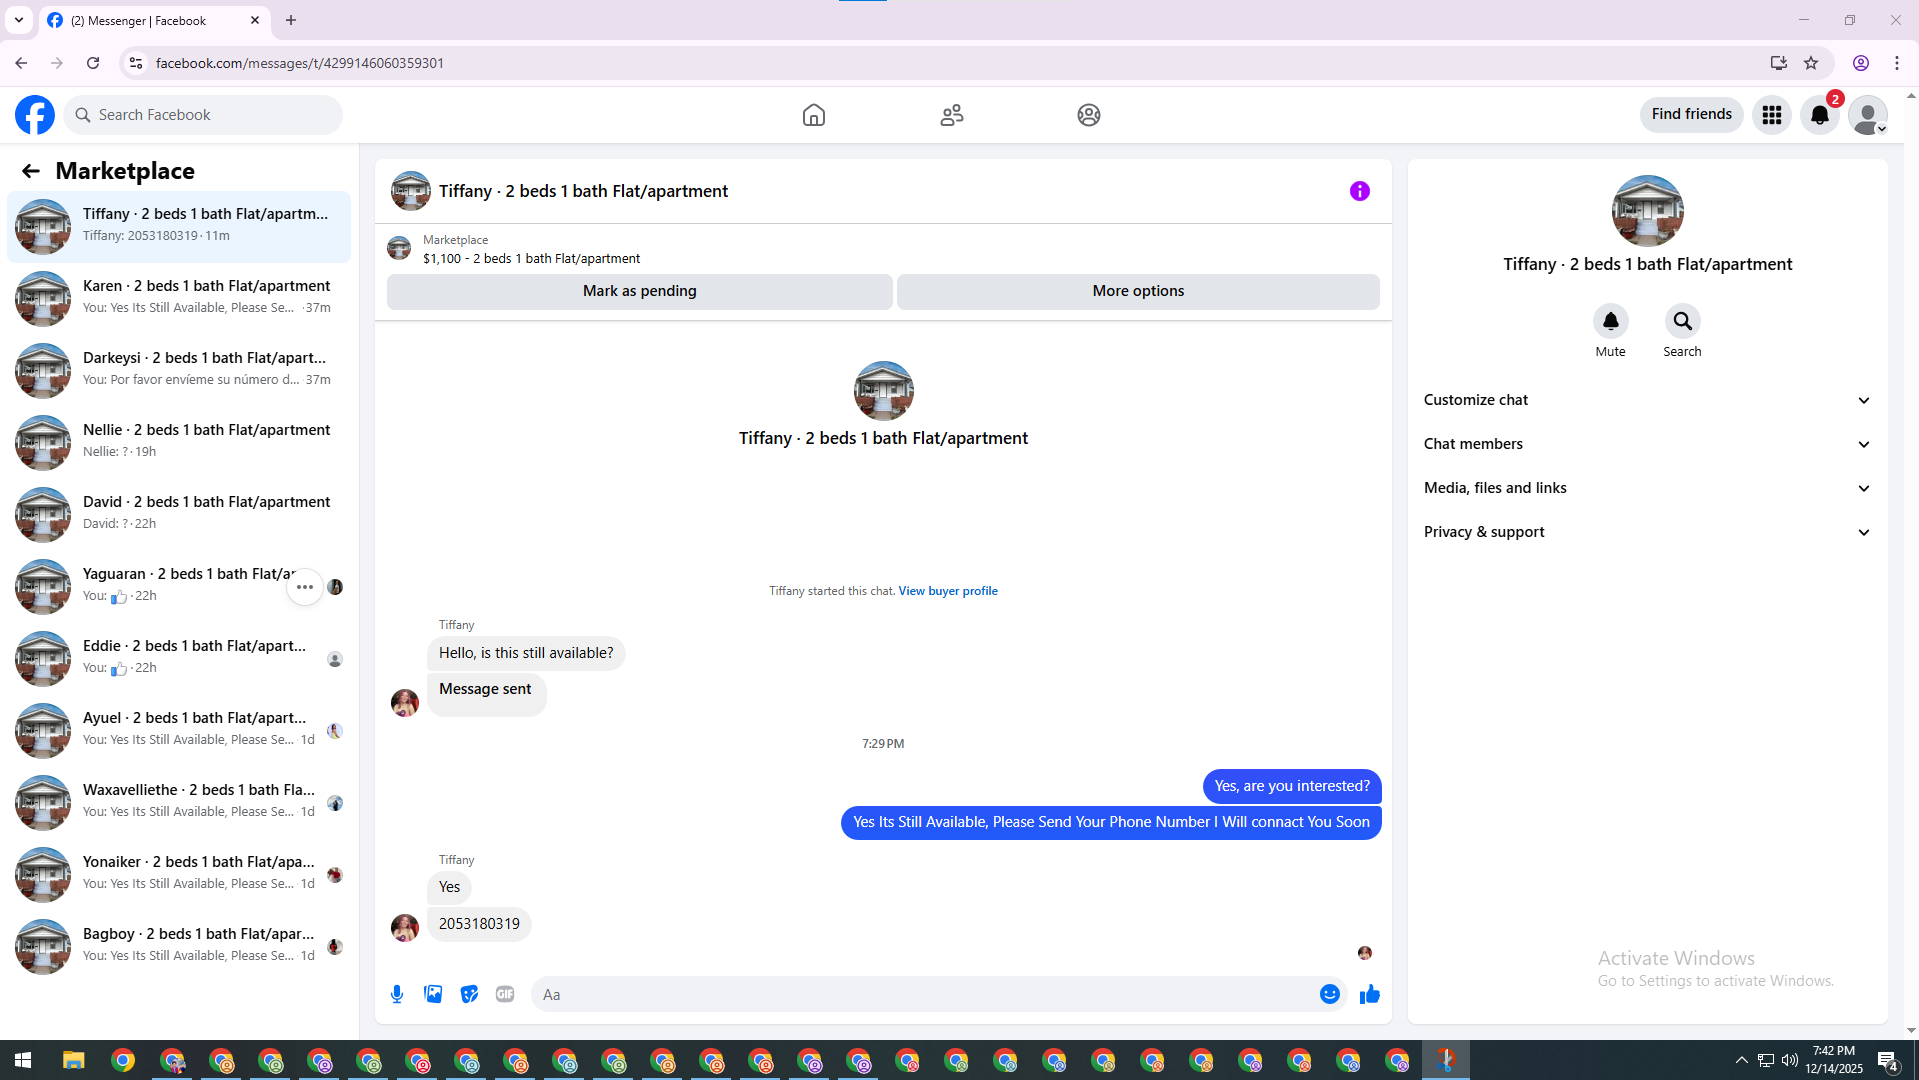Open the Home feed icon

click(x=814, y=115)
